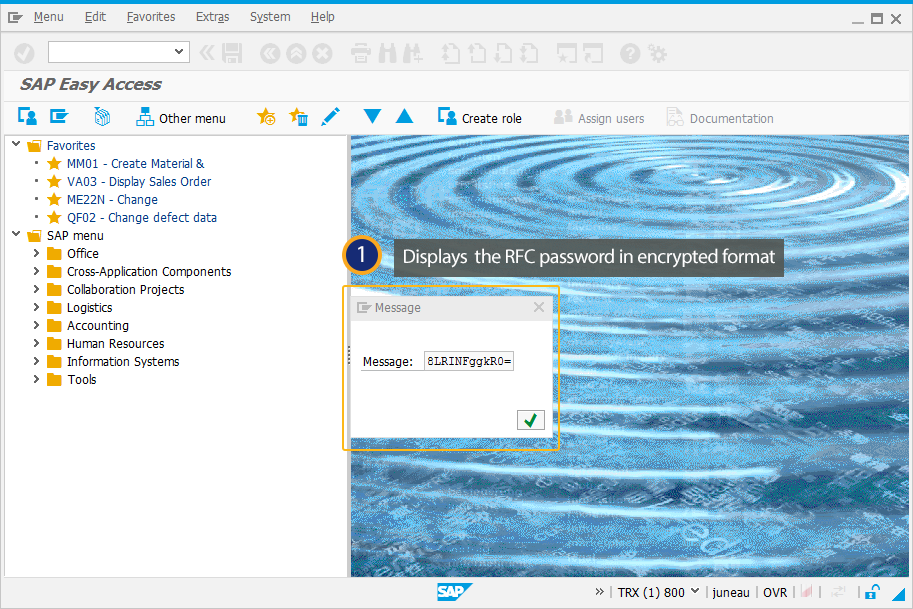Collapse the Favorites folder
The height and width of the screenshot is (609, 913).
pyautogui.click(x=16, y=144)
